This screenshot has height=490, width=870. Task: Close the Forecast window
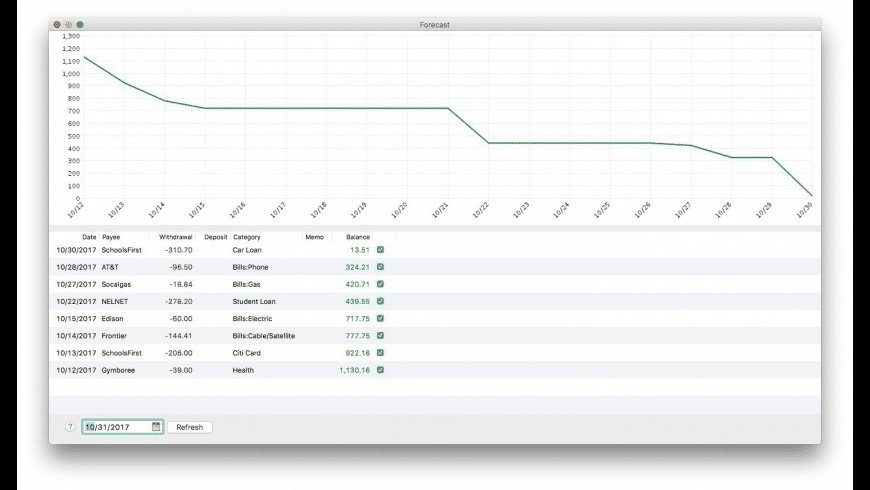click(x=57, y=24)
